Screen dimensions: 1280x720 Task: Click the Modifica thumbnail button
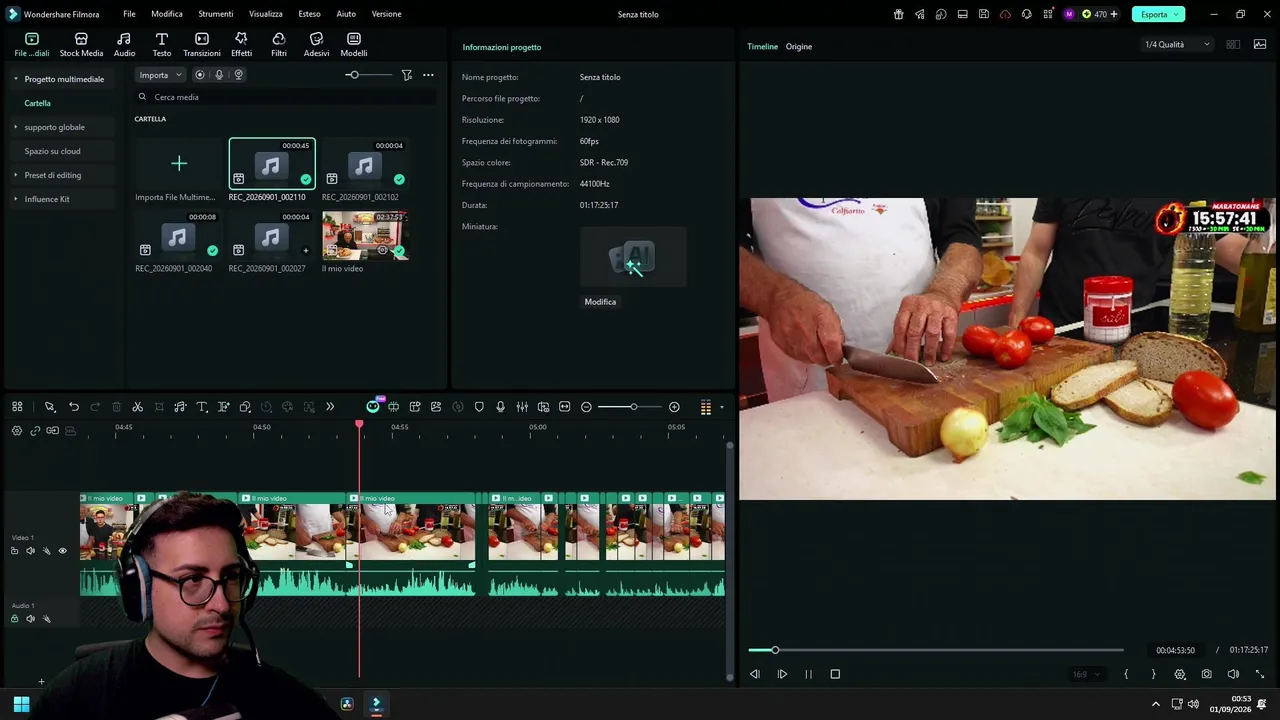point(600,302)
